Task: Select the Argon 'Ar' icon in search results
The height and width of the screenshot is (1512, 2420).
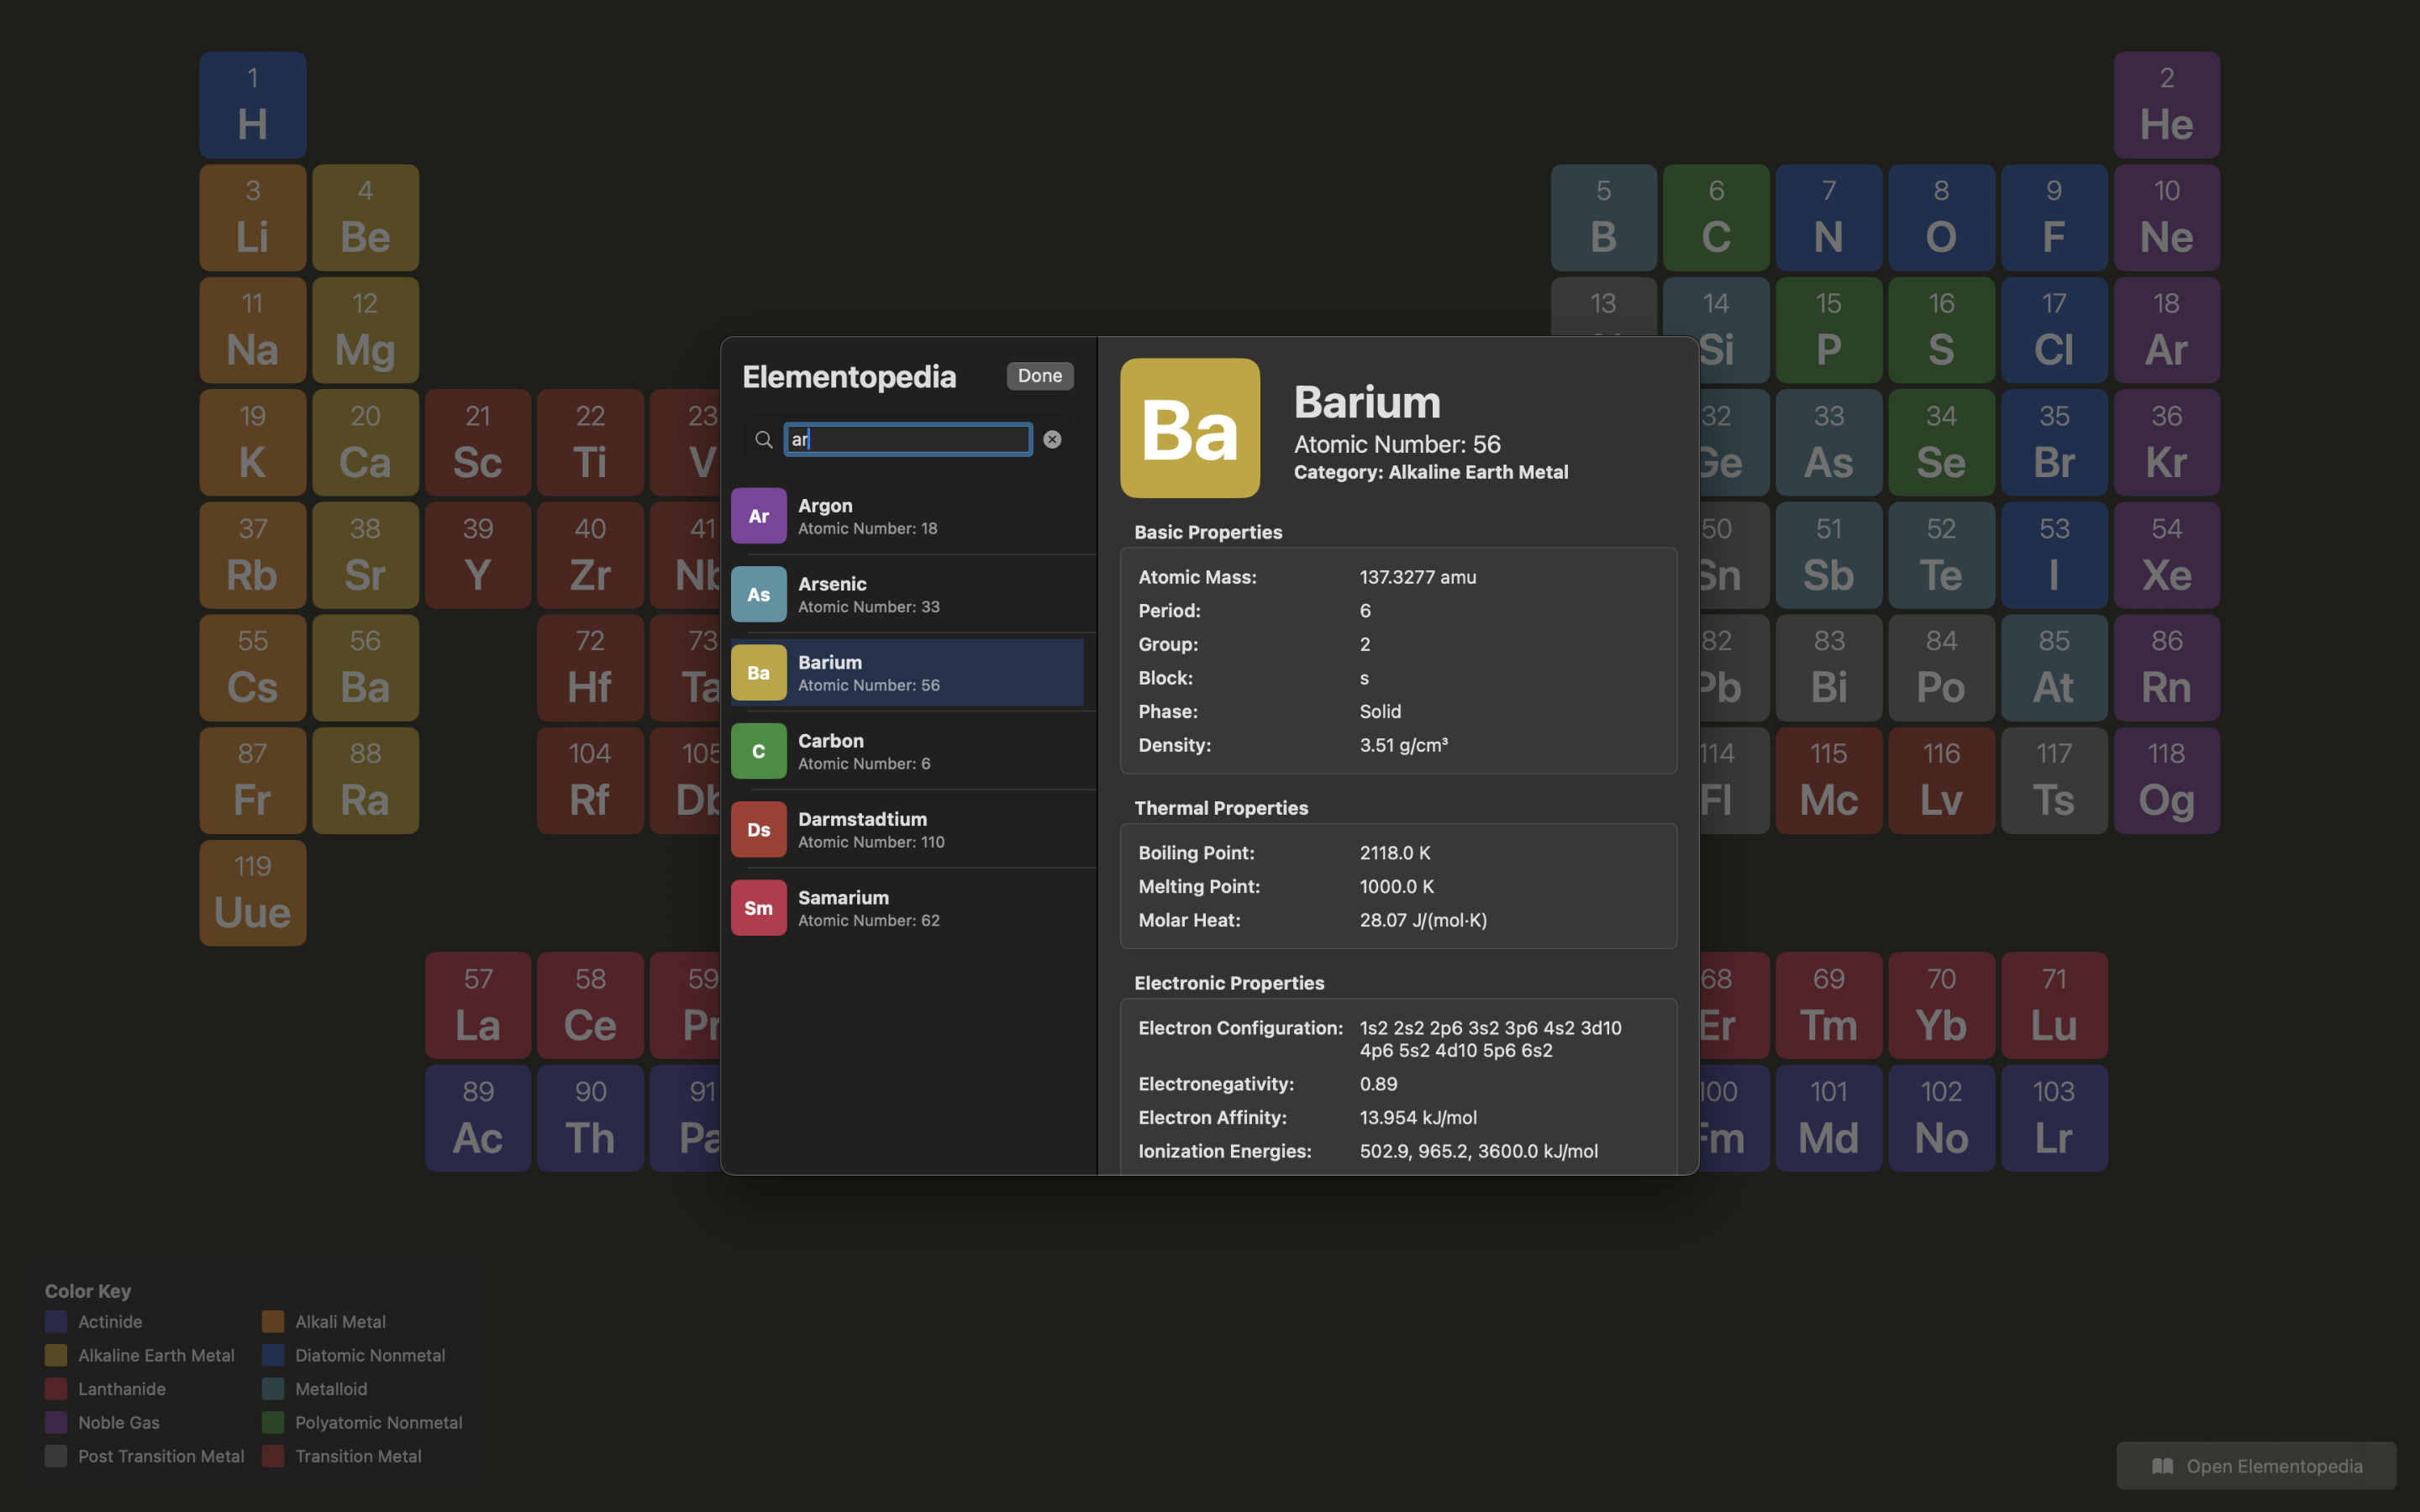Action: (x=758, y=515)
